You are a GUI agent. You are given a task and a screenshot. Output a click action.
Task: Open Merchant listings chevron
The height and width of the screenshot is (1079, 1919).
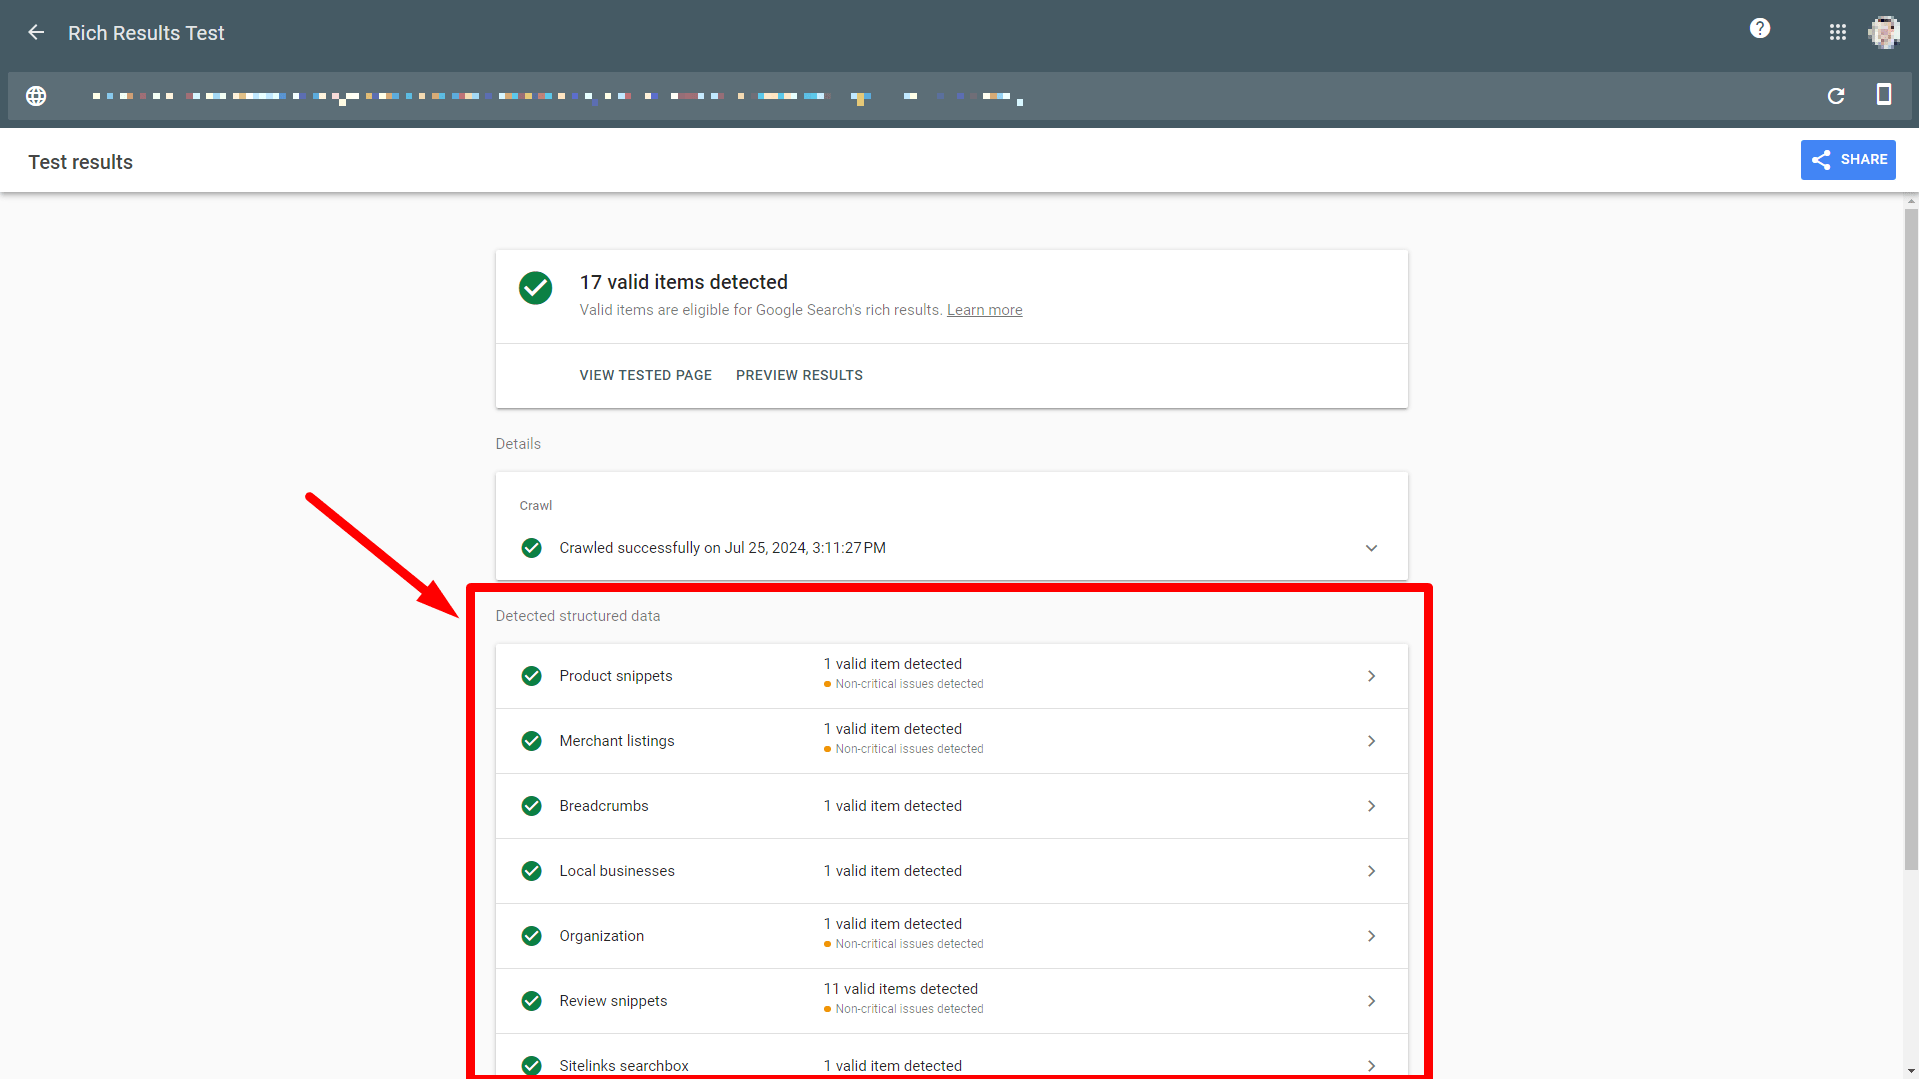[x=1371, y=741]
